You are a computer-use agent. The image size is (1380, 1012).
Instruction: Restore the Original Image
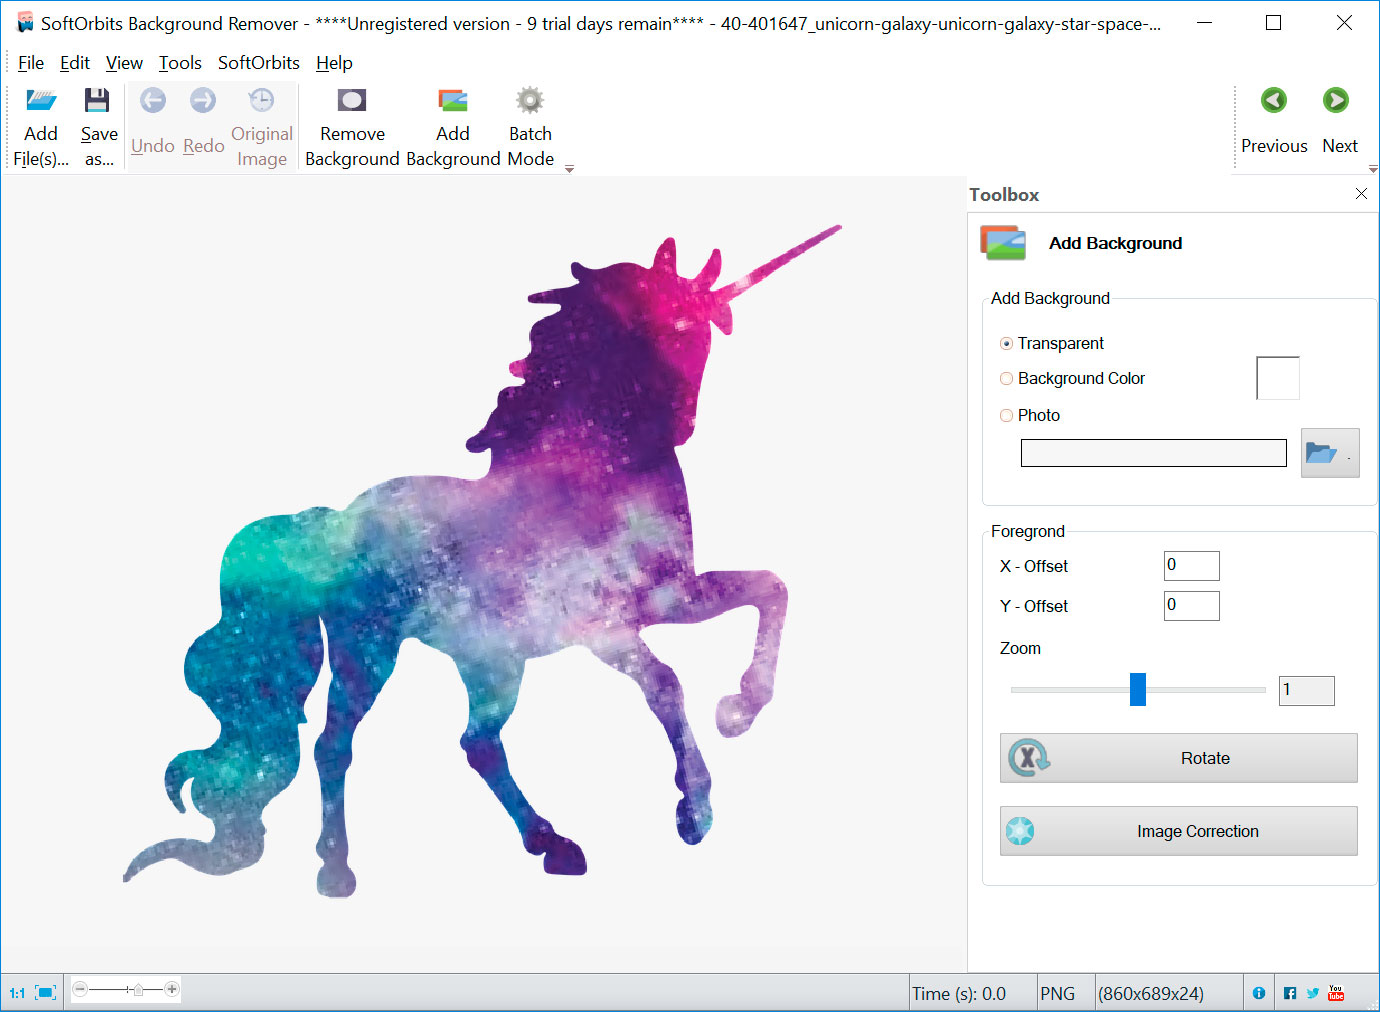tap(261, 122)
